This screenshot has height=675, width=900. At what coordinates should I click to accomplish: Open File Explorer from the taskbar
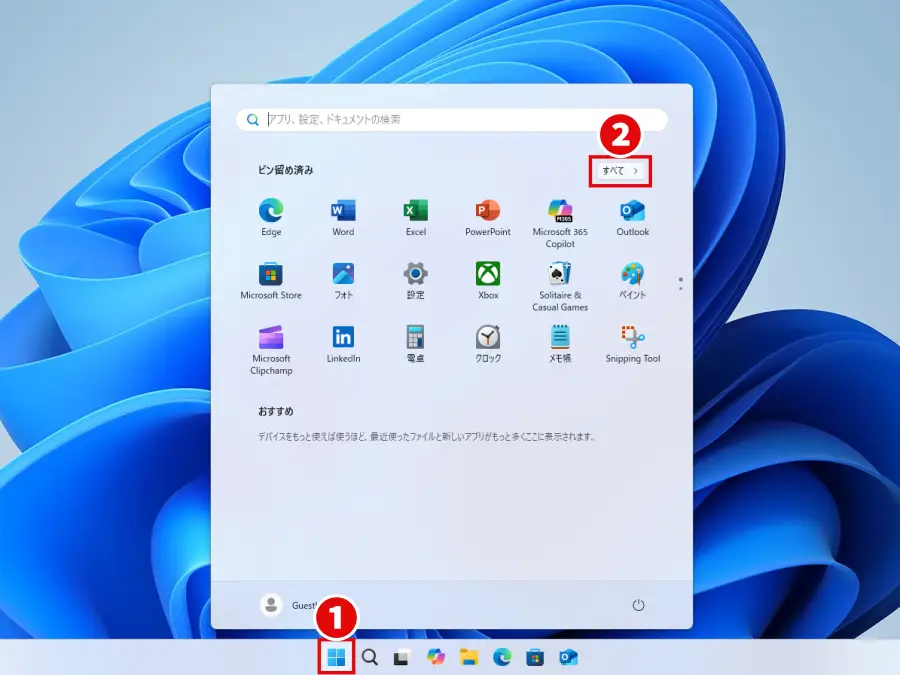(469, 657)
